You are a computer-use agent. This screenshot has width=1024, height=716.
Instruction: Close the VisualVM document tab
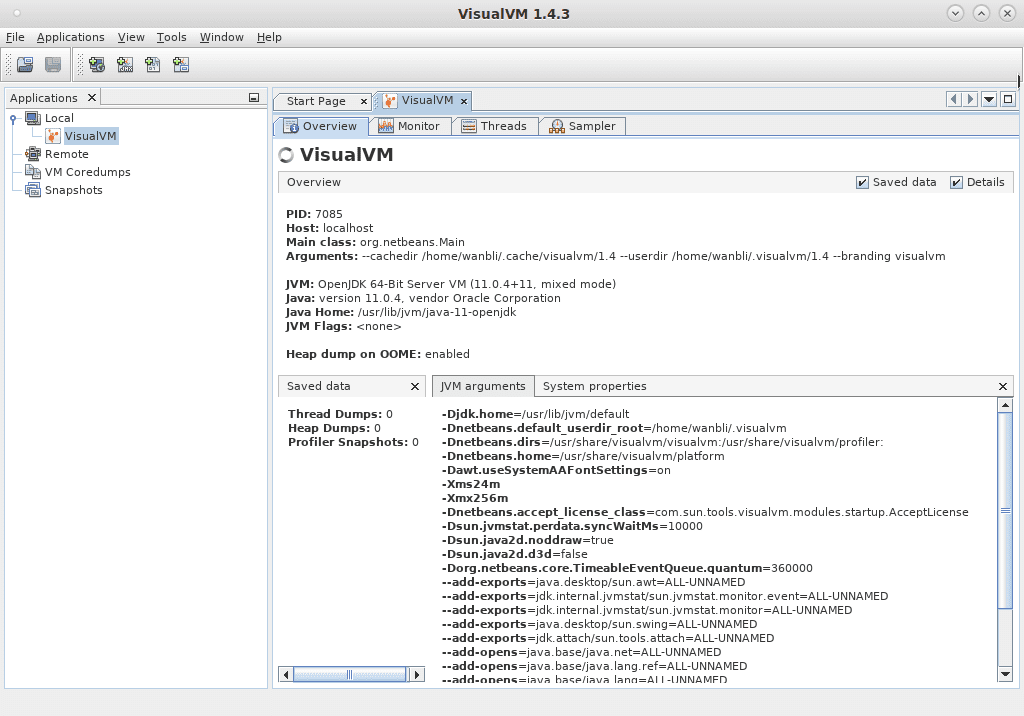pos(464,101)
